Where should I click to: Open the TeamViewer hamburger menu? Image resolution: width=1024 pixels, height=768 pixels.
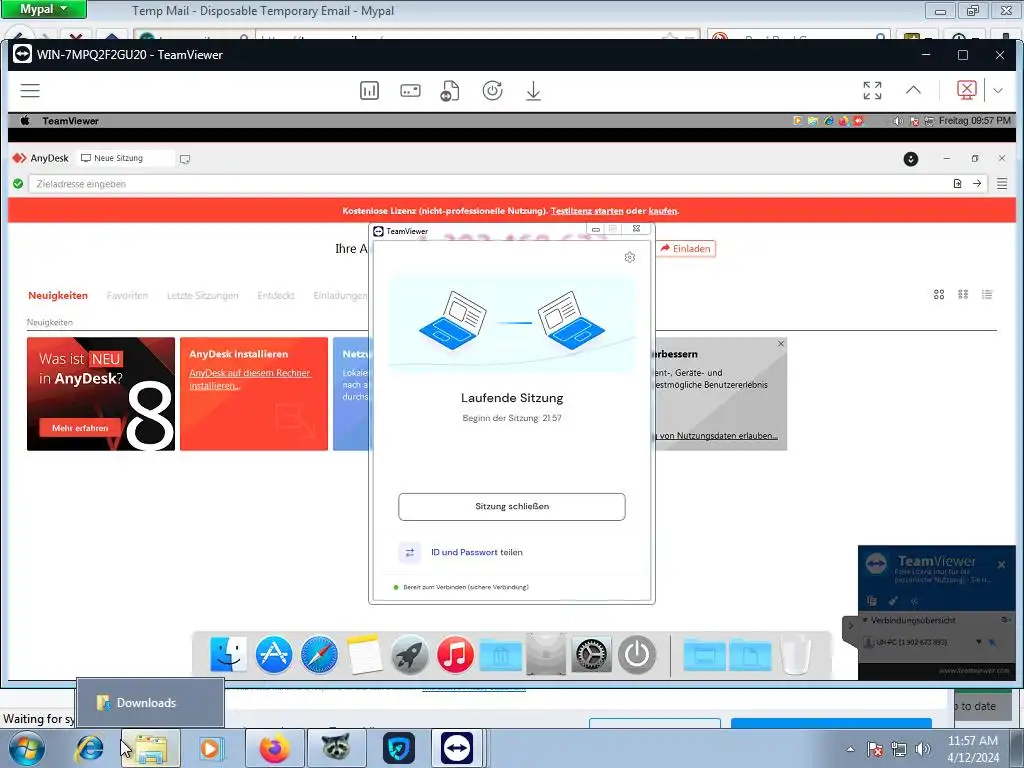pos(30,91)
